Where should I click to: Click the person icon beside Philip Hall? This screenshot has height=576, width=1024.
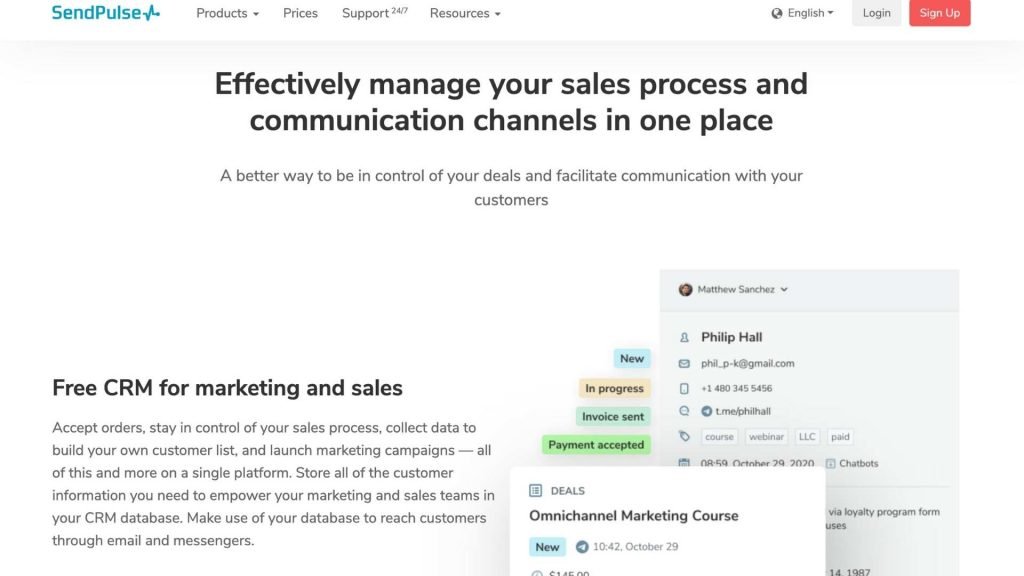click(x=684, y=337)
